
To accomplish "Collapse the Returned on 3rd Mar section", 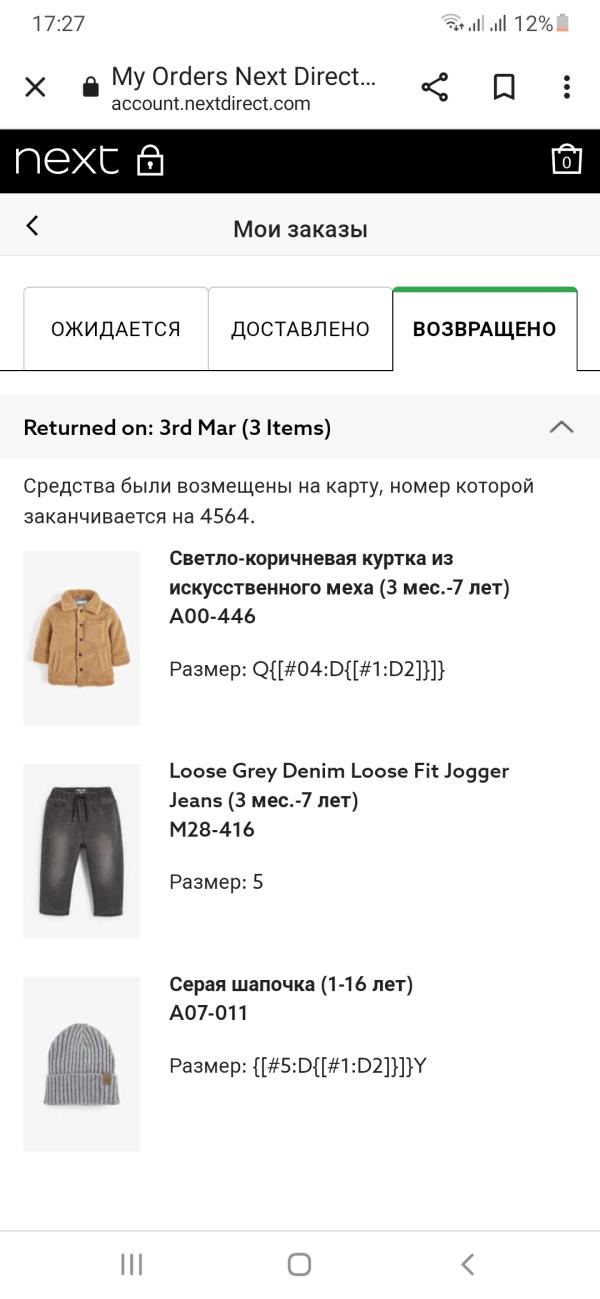I will click(x=562, y=428).
